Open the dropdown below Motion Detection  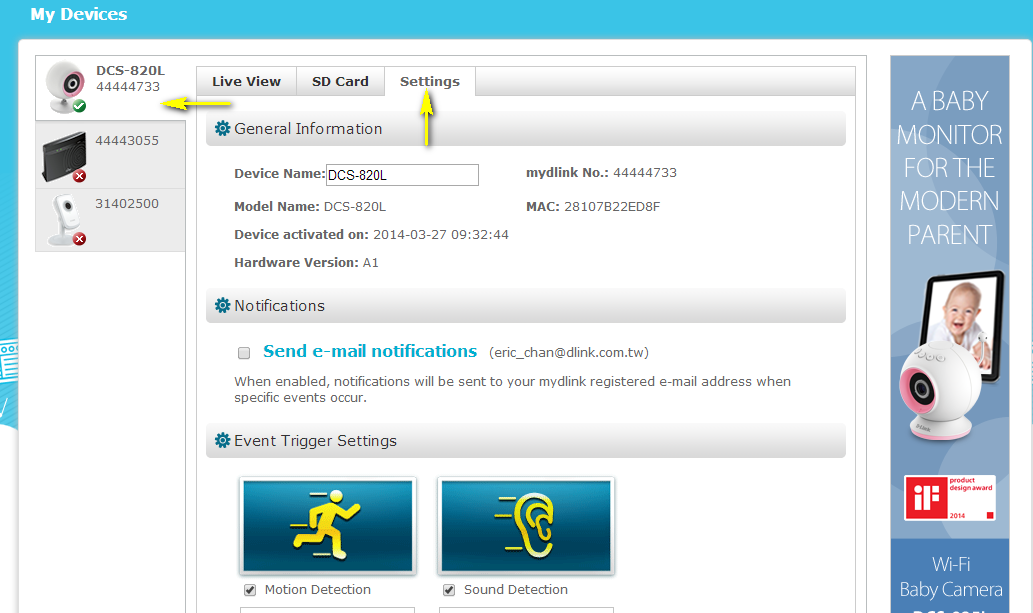tap(327, 609)
